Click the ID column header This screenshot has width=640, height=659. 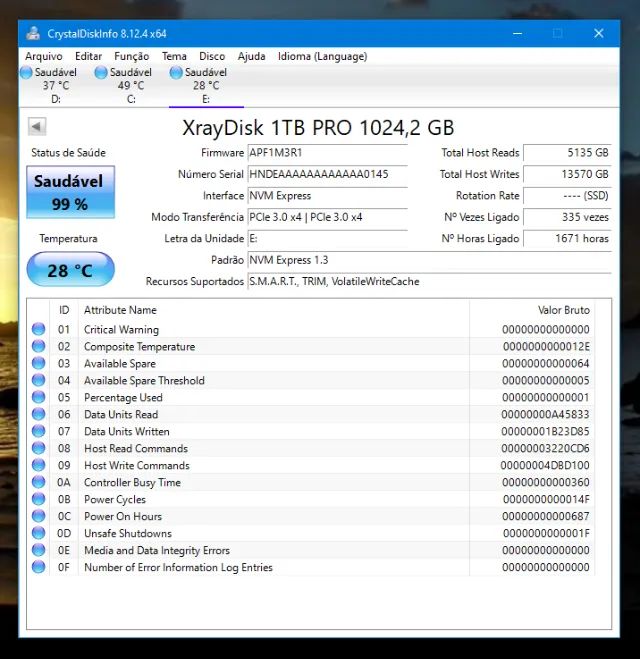click(x=64, y=310)
